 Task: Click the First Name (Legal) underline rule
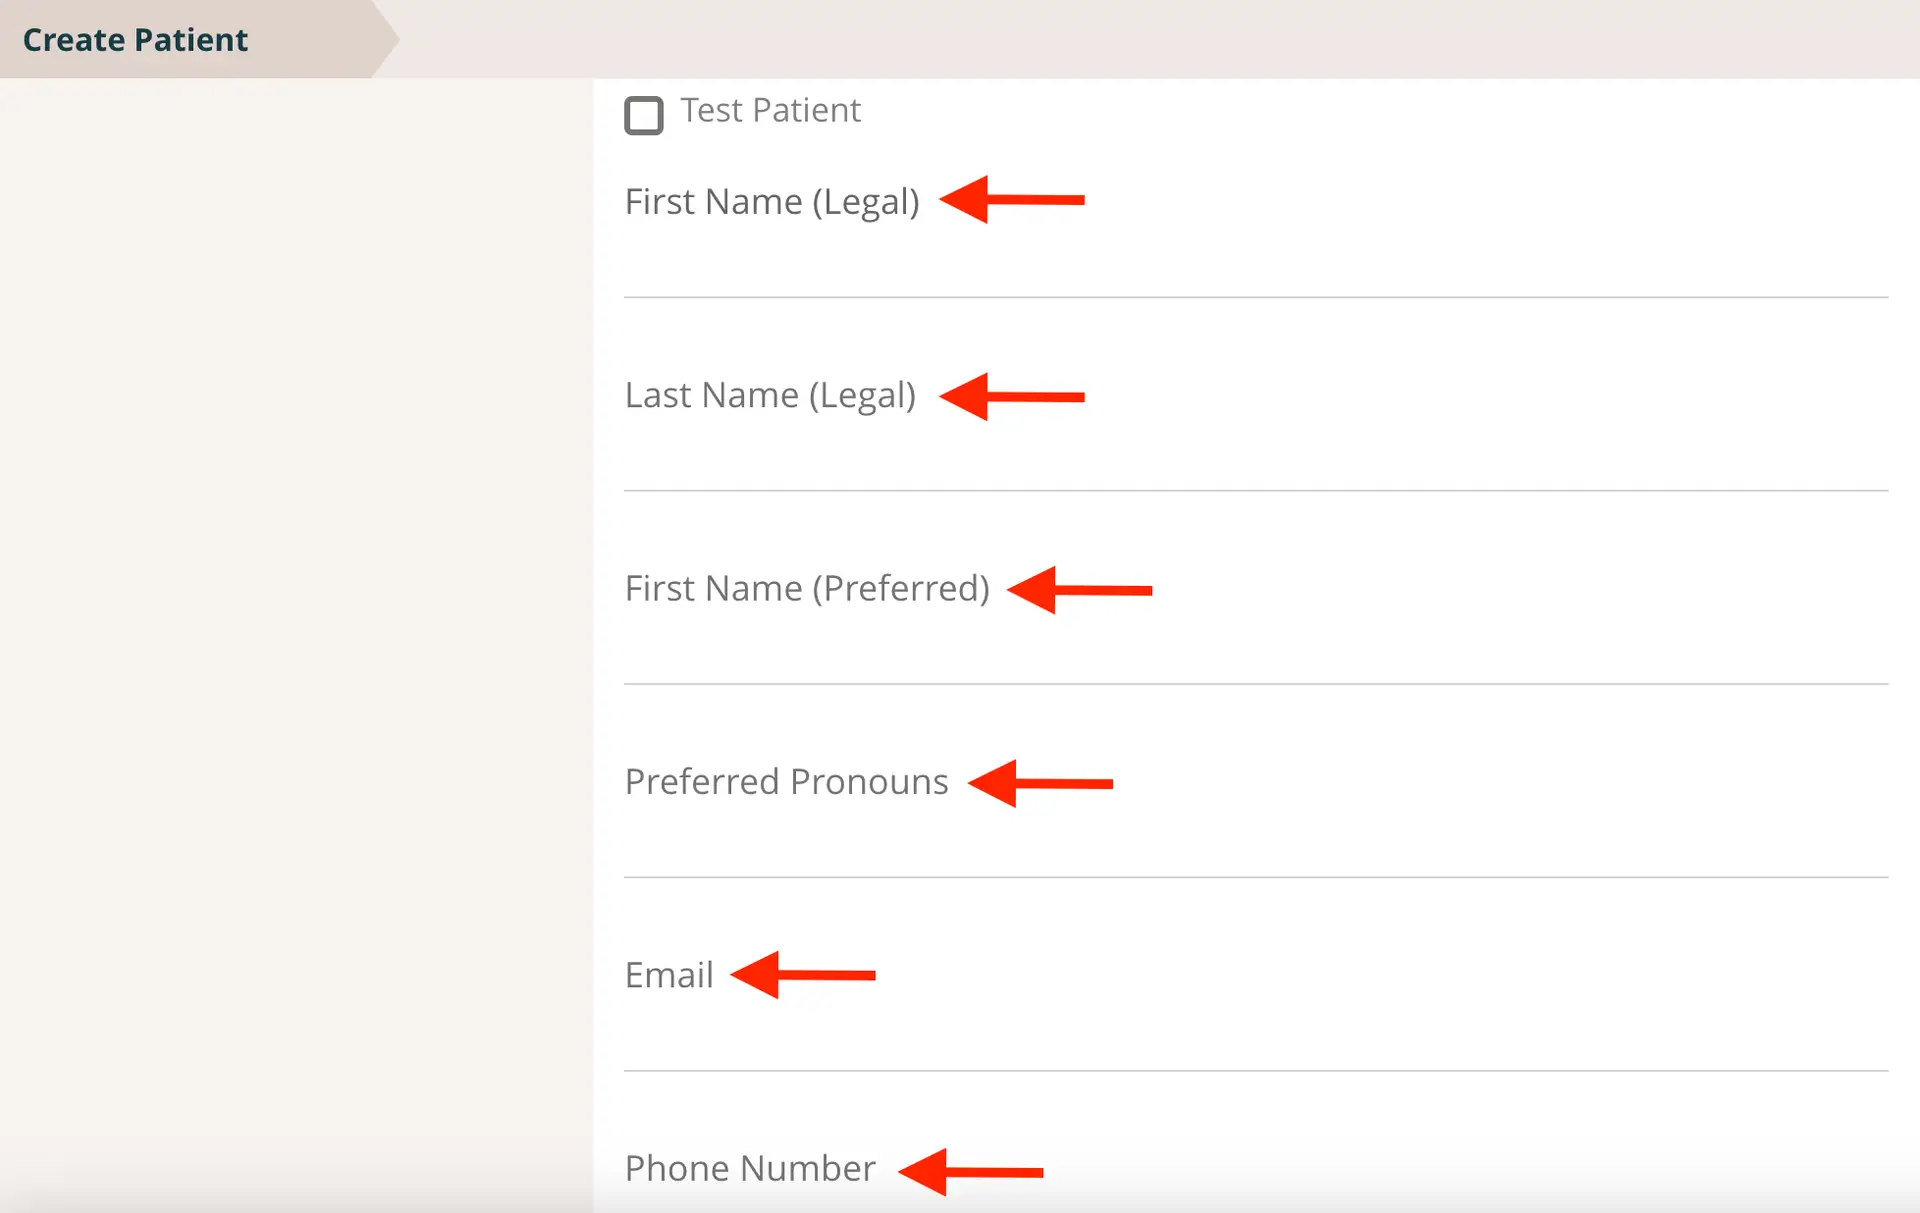click(1250, 296)
